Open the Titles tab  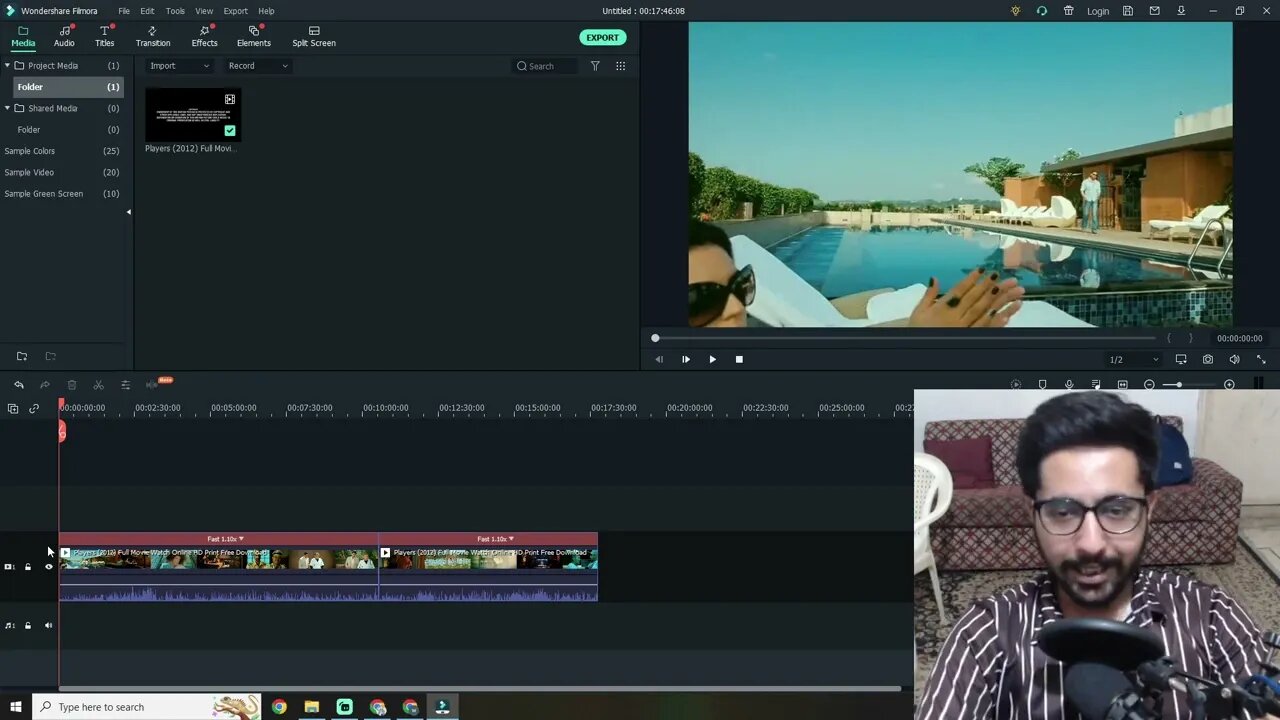click(105, 37)
